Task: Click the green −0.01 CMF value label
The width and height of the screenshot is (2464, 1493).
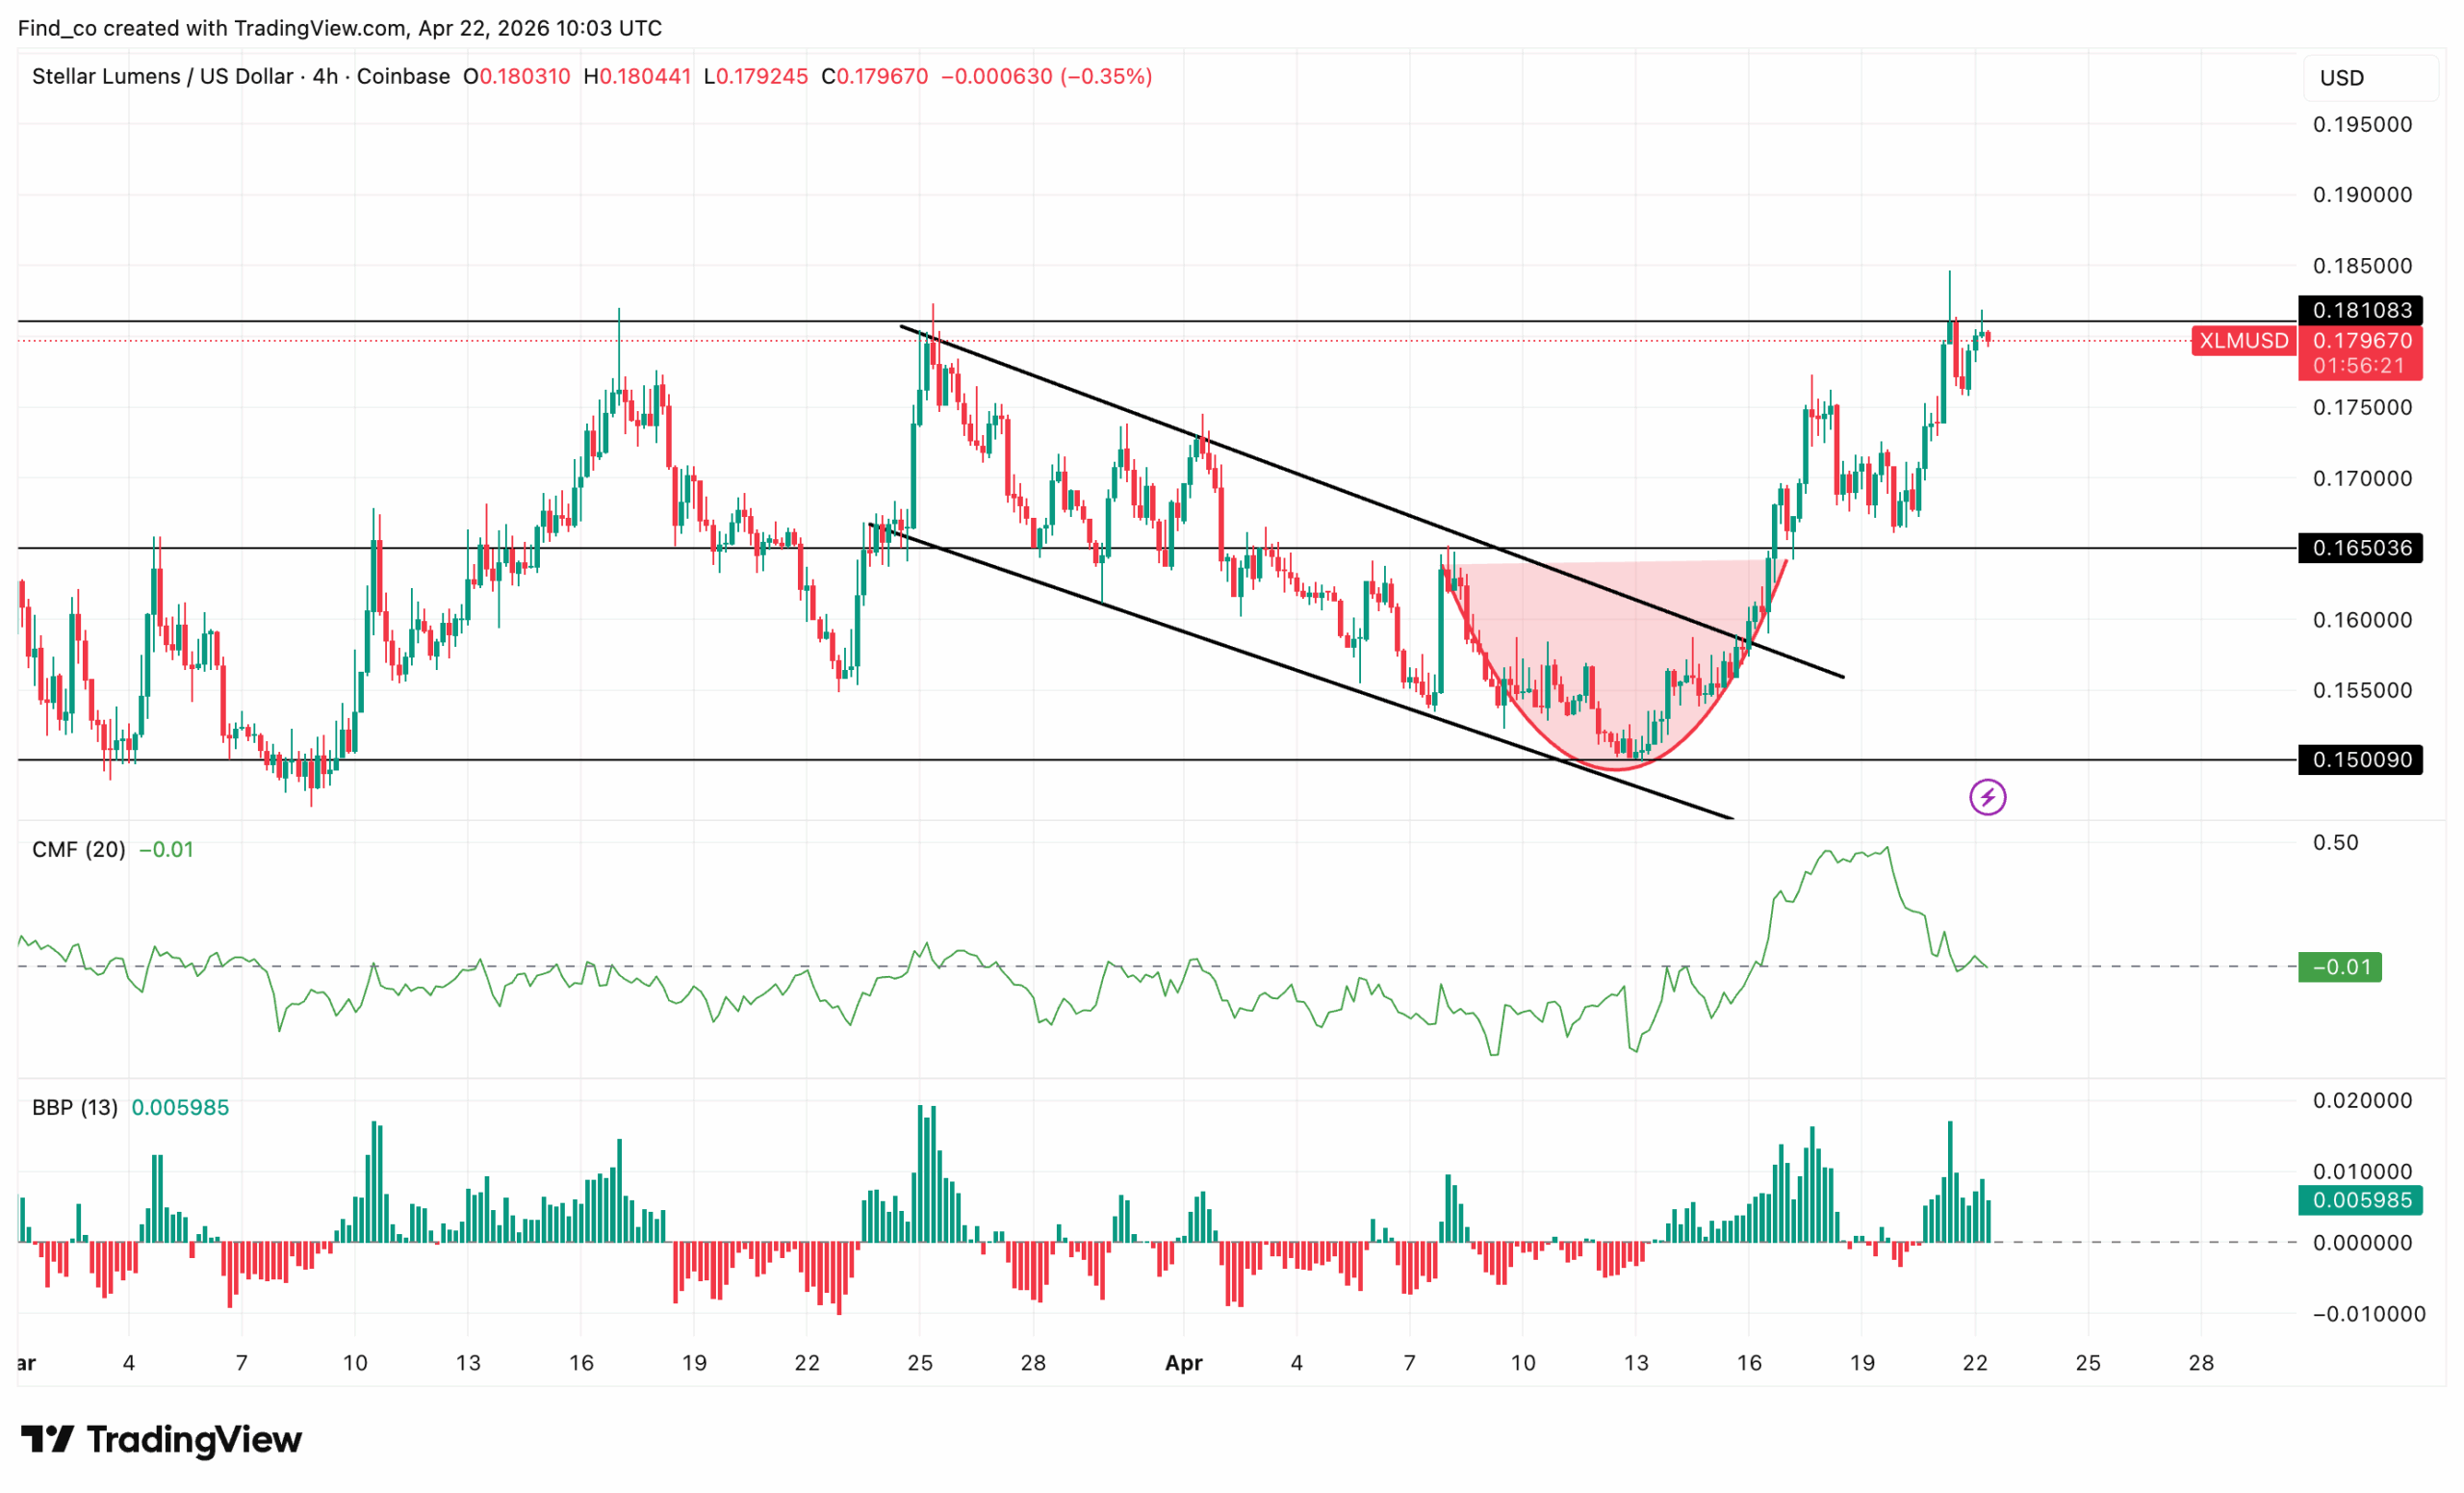Action: 2339,966
